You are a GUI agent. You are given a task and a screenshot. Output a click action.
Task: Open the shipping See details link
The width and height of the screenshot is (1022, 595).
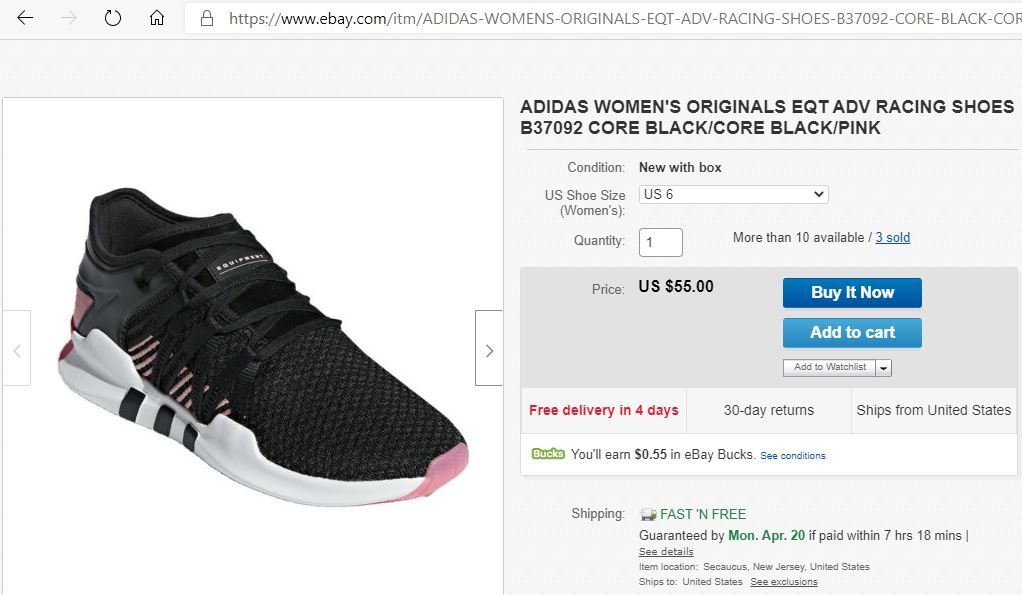tap(666, 552)
